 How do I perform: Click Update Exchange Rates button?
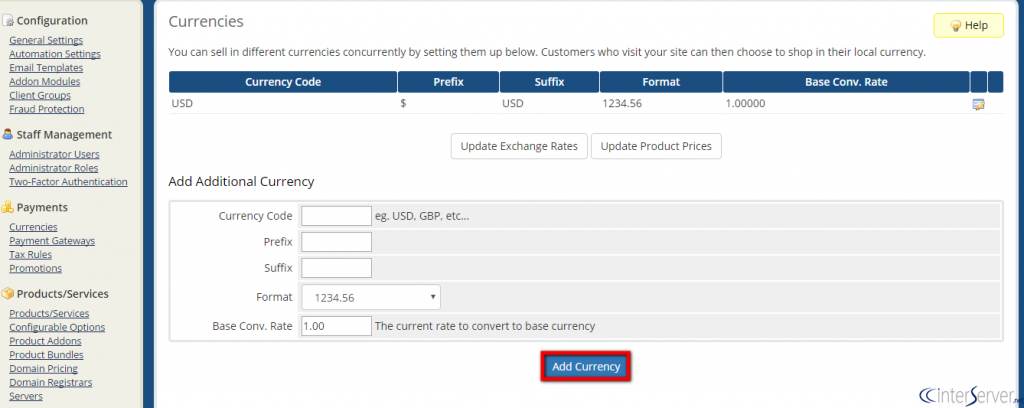point(519,146)
